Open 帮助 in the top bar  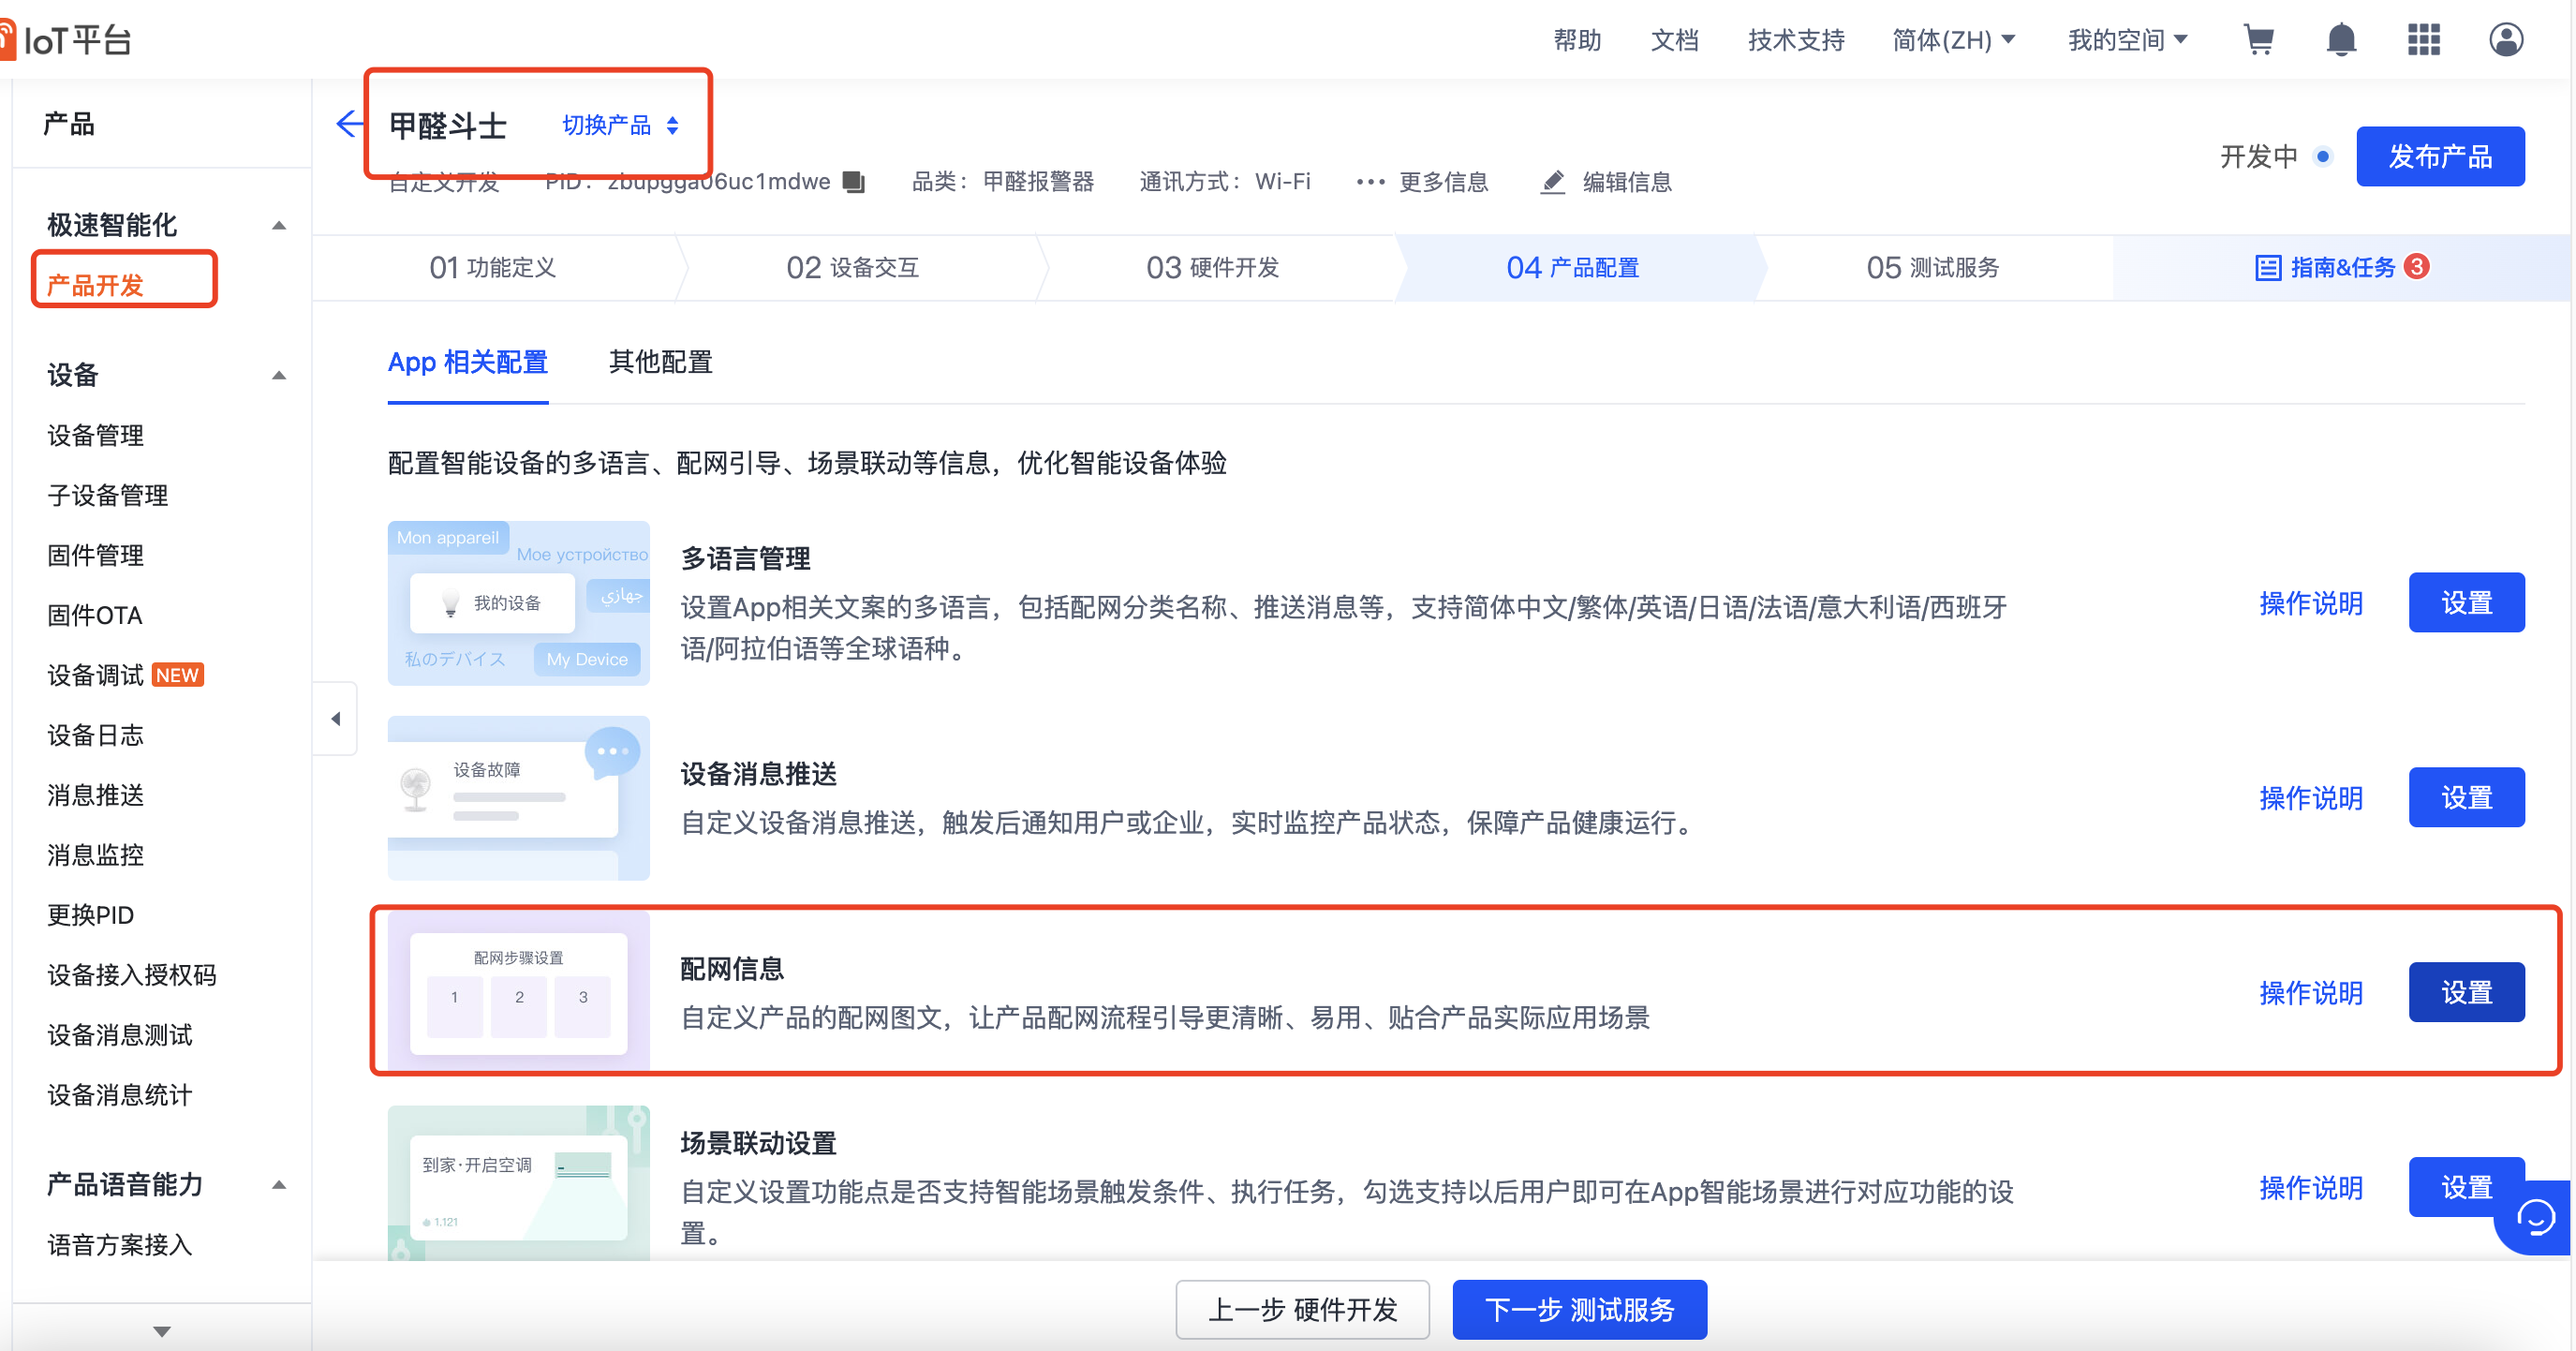[x=1577, y=40]
